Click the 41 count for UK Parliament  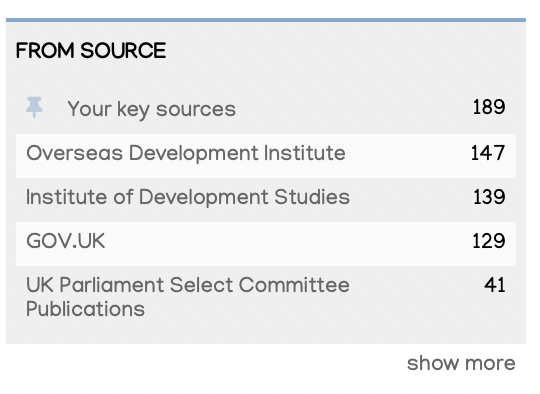point(495,285)
